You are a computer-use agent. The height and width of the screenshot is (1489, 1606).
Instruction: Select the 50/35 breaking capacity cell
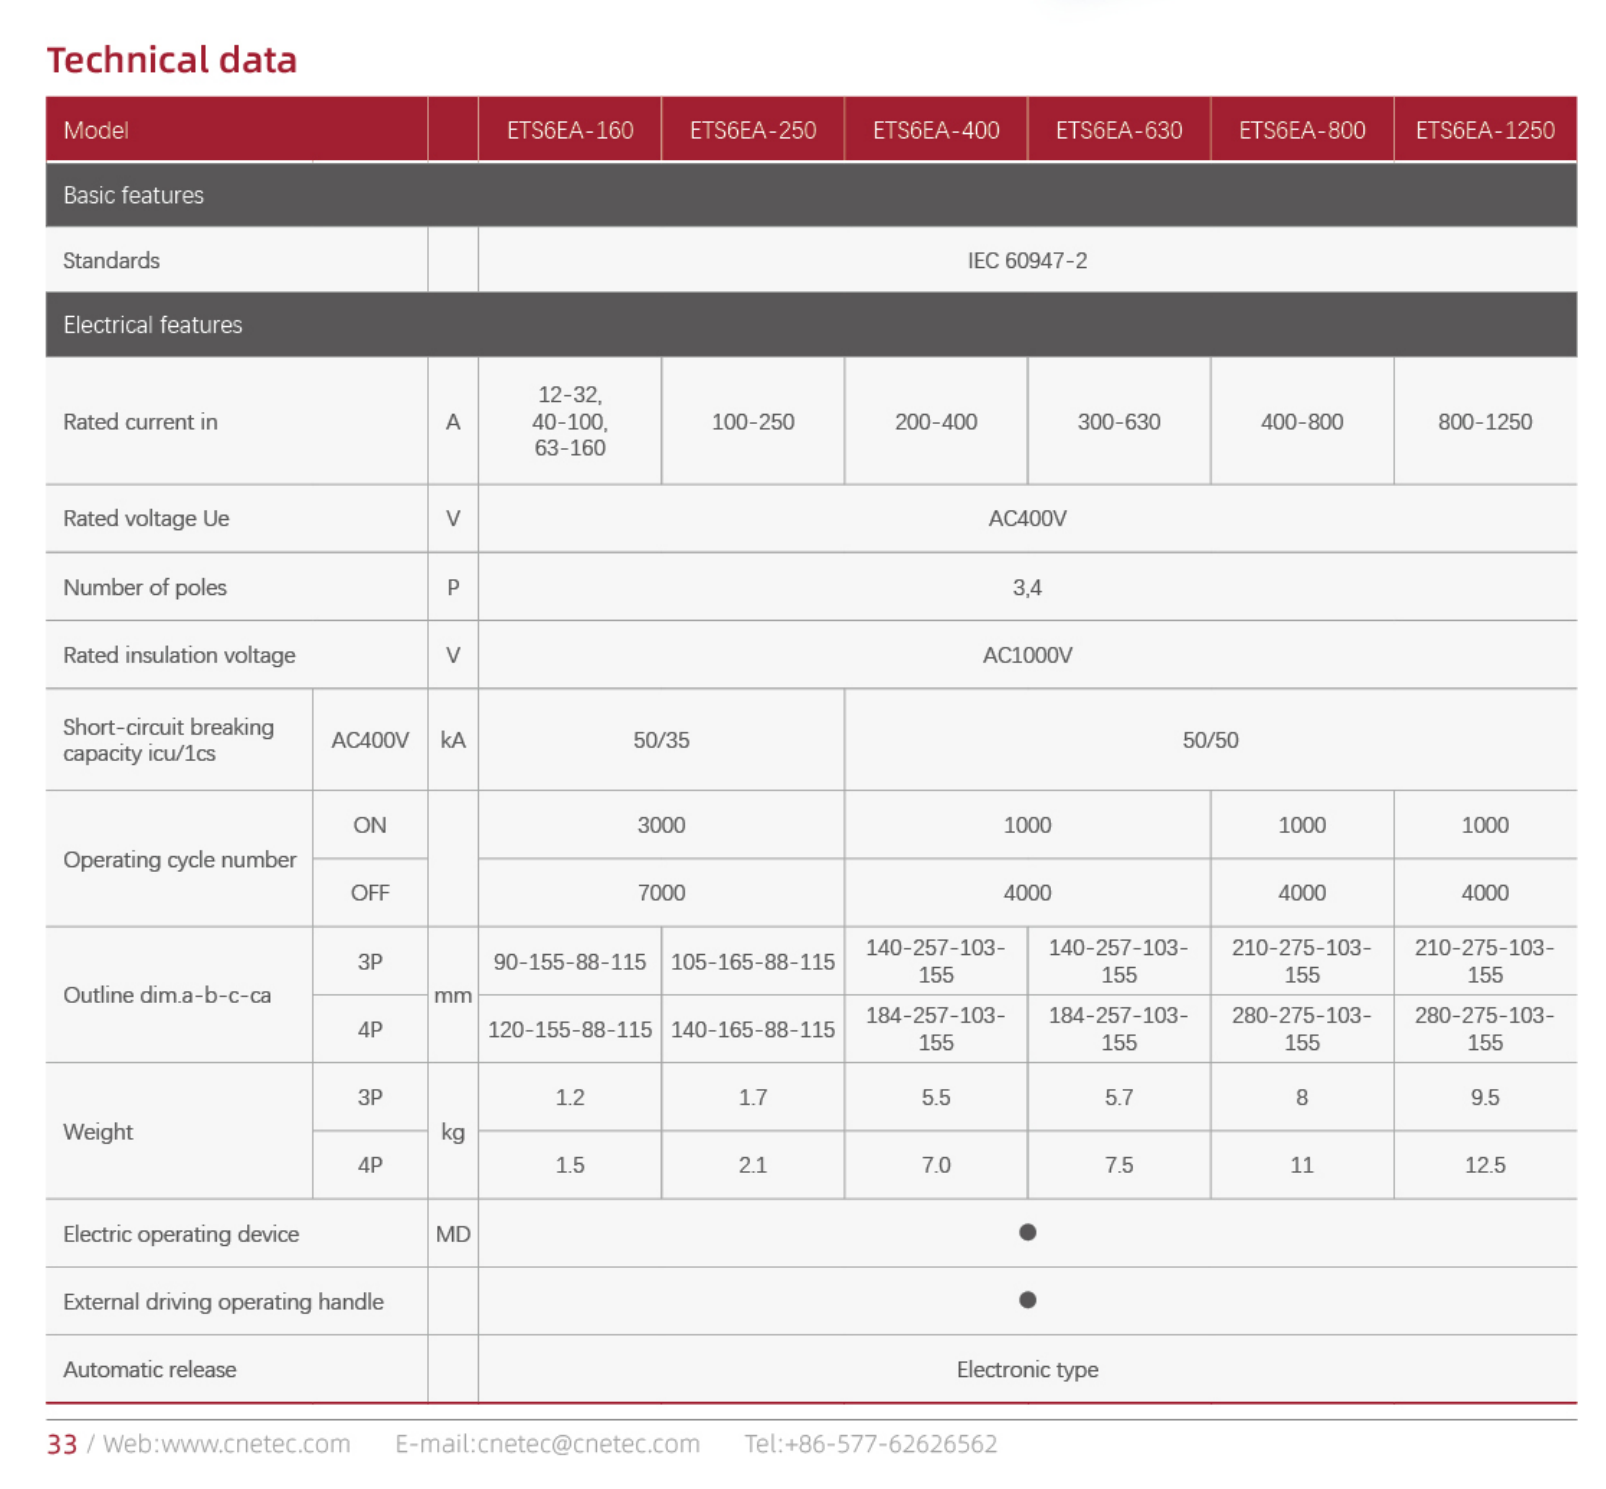[x=661, y=740]
